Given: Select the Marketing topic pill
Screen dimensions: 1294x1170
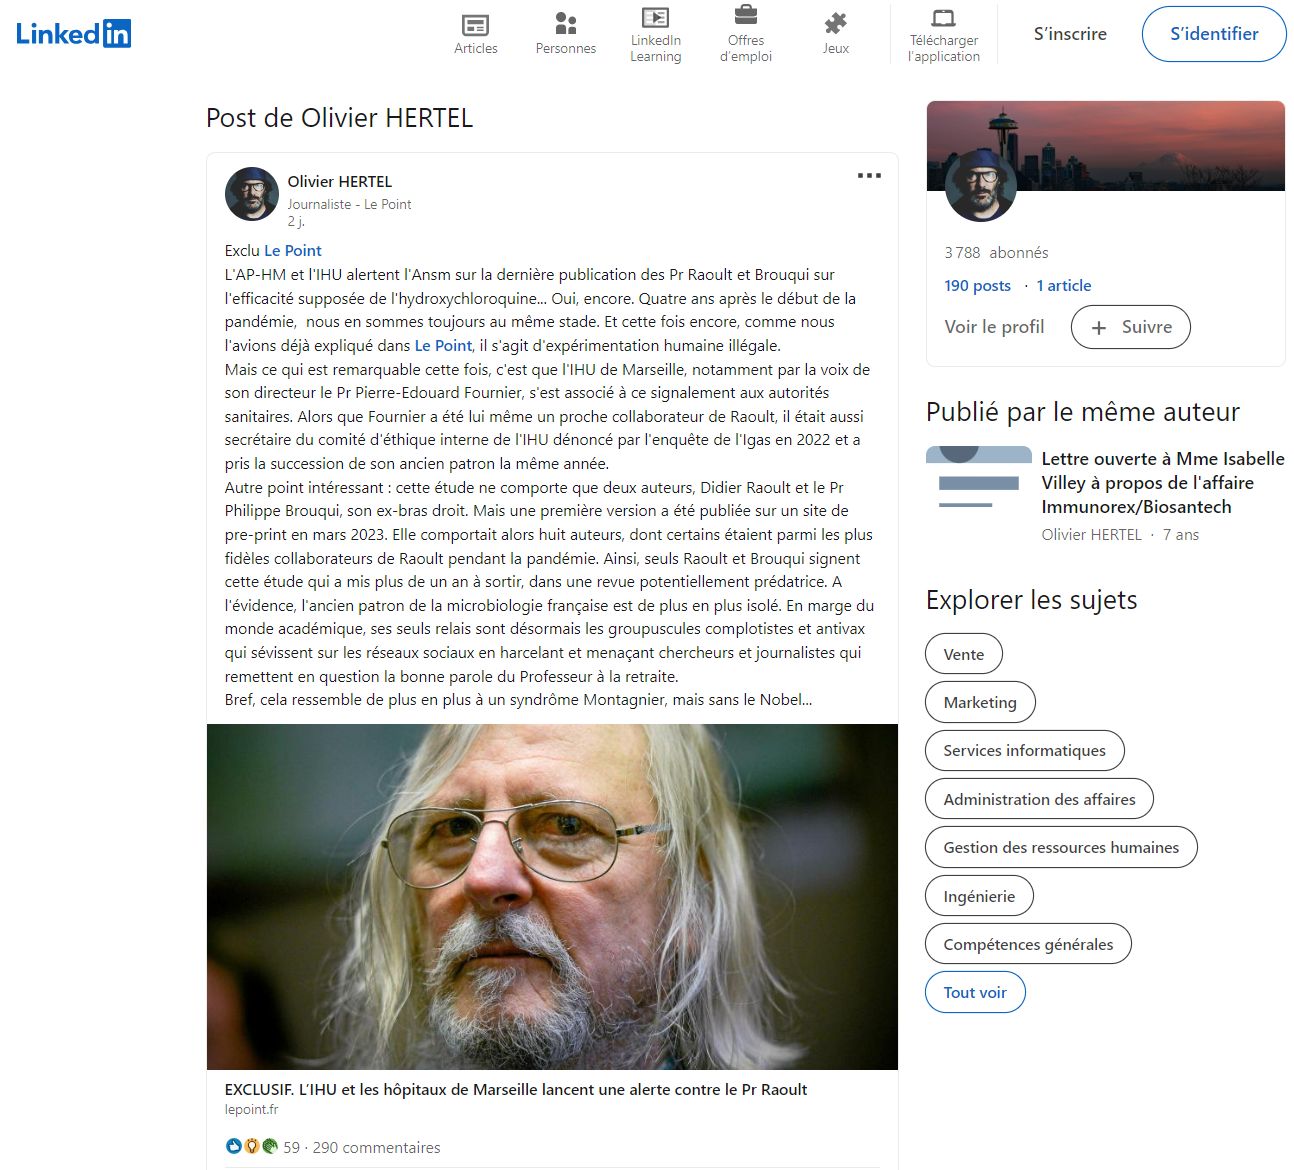Looking at the screenshot, I should coord(980,702).
